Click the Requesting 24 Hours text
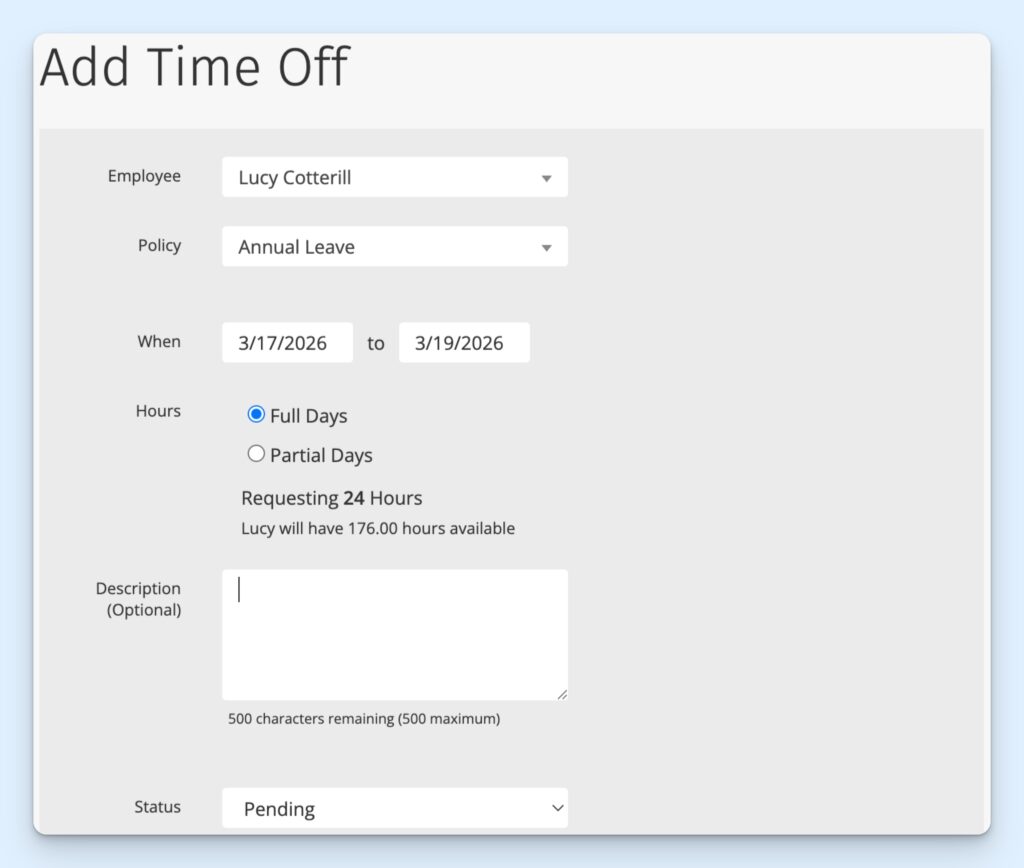 pyautogui.click(x=331, y=497)
